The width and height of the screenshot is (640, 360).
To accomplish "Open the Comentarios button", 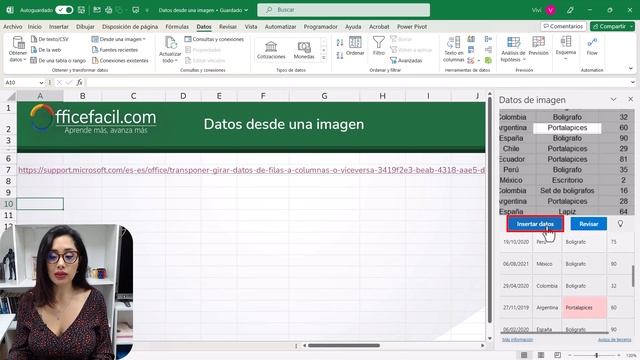I will (x=563, y=26).
